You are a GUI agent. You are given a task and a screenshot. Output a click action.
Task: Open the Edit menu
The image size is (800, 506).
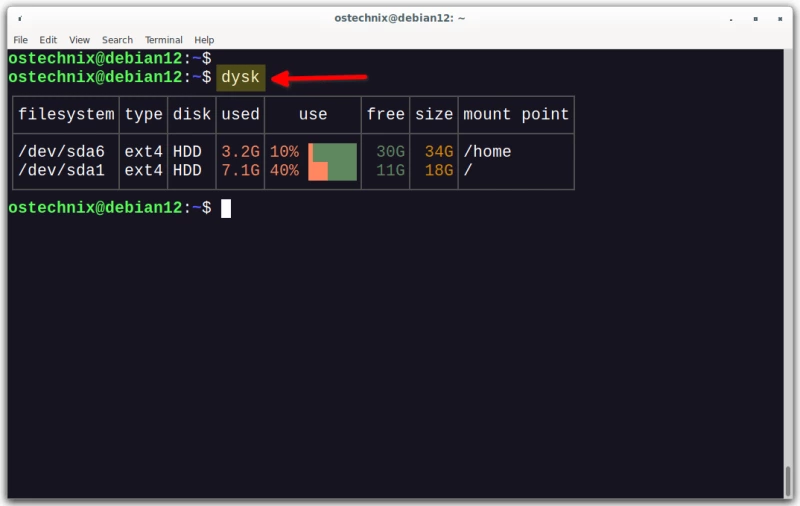[x=48, y=40]
